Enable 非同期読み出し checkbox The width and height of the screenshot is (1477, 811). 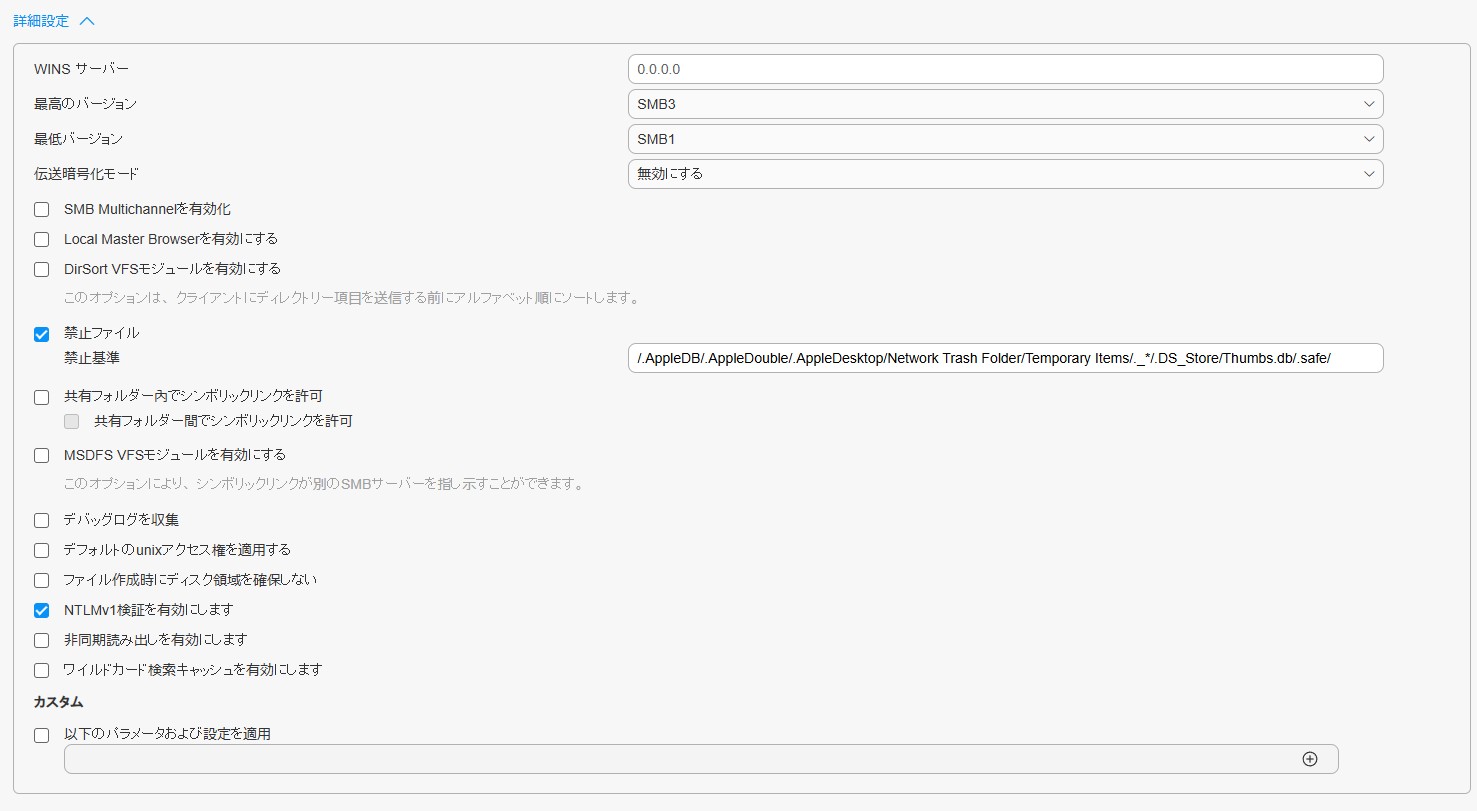[42, 641]
